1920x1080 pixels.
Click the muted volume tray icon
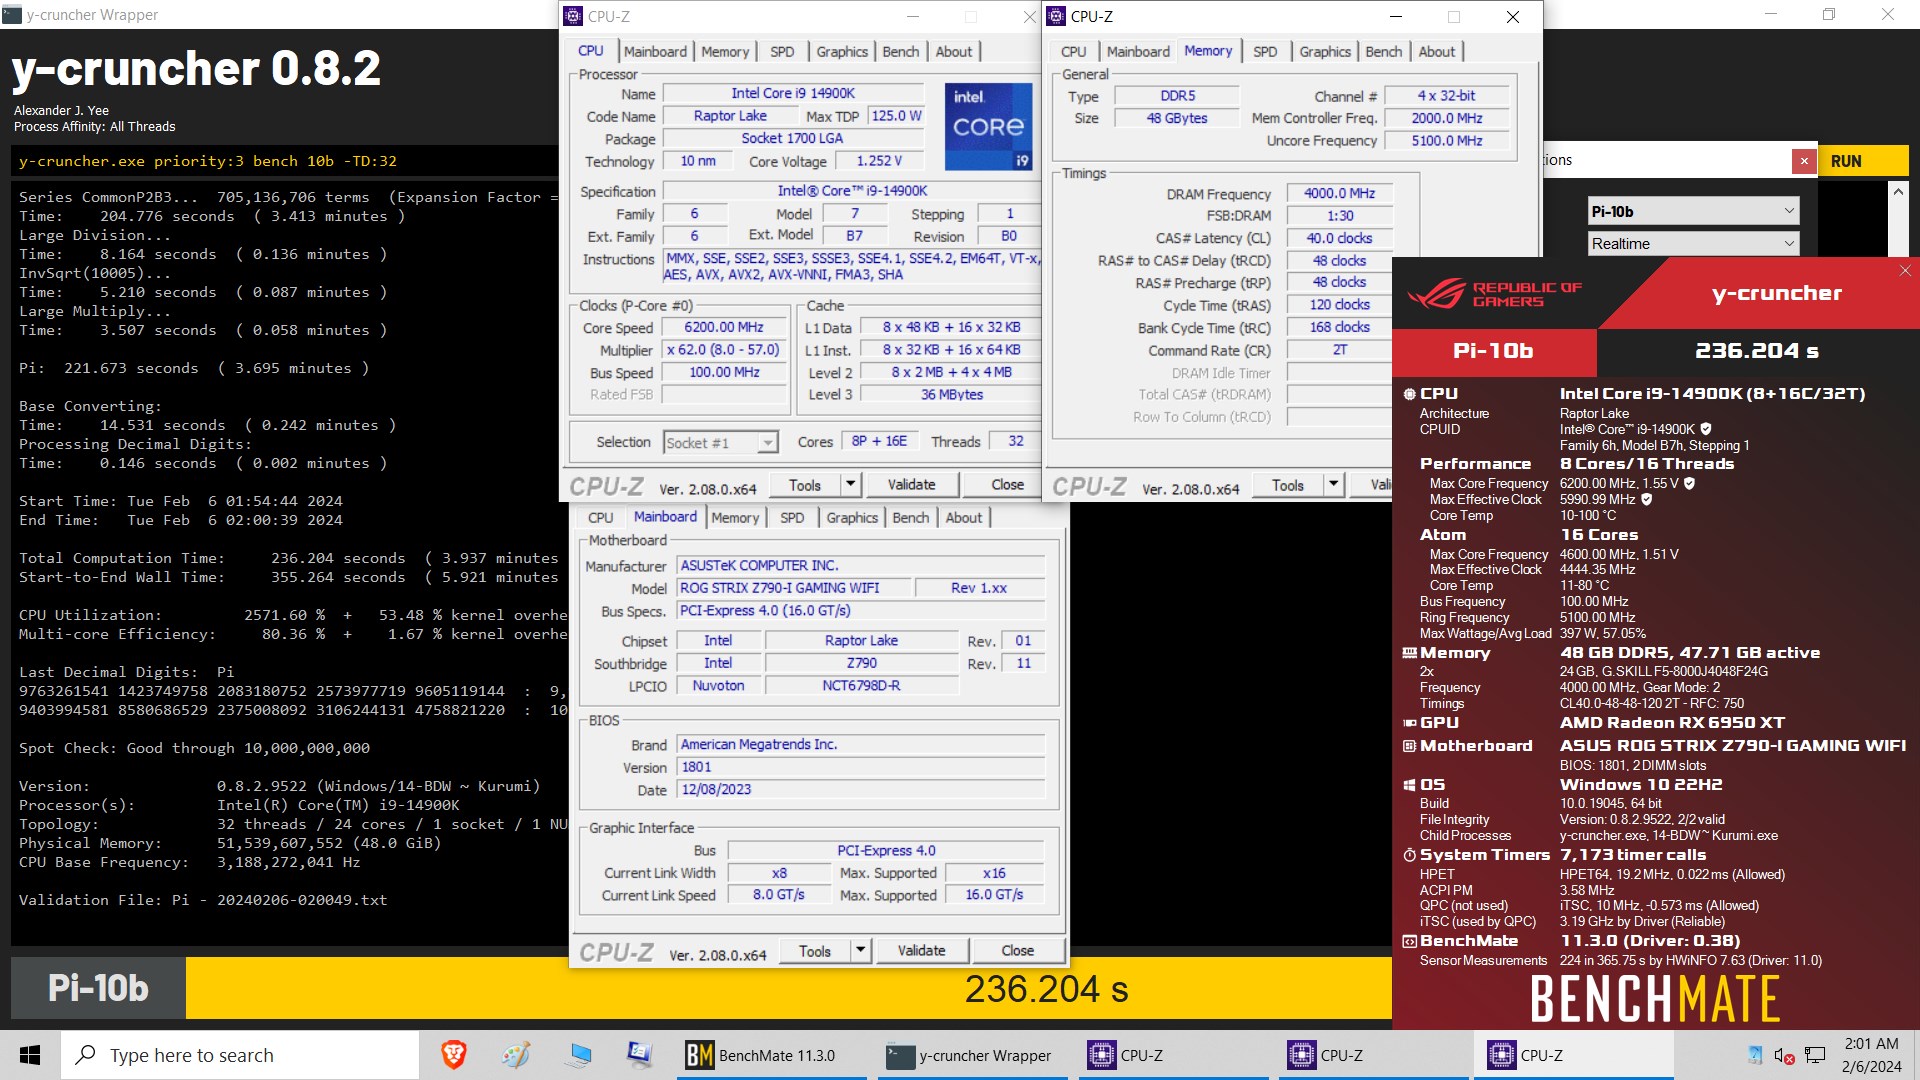[x=1784, y=1055]
